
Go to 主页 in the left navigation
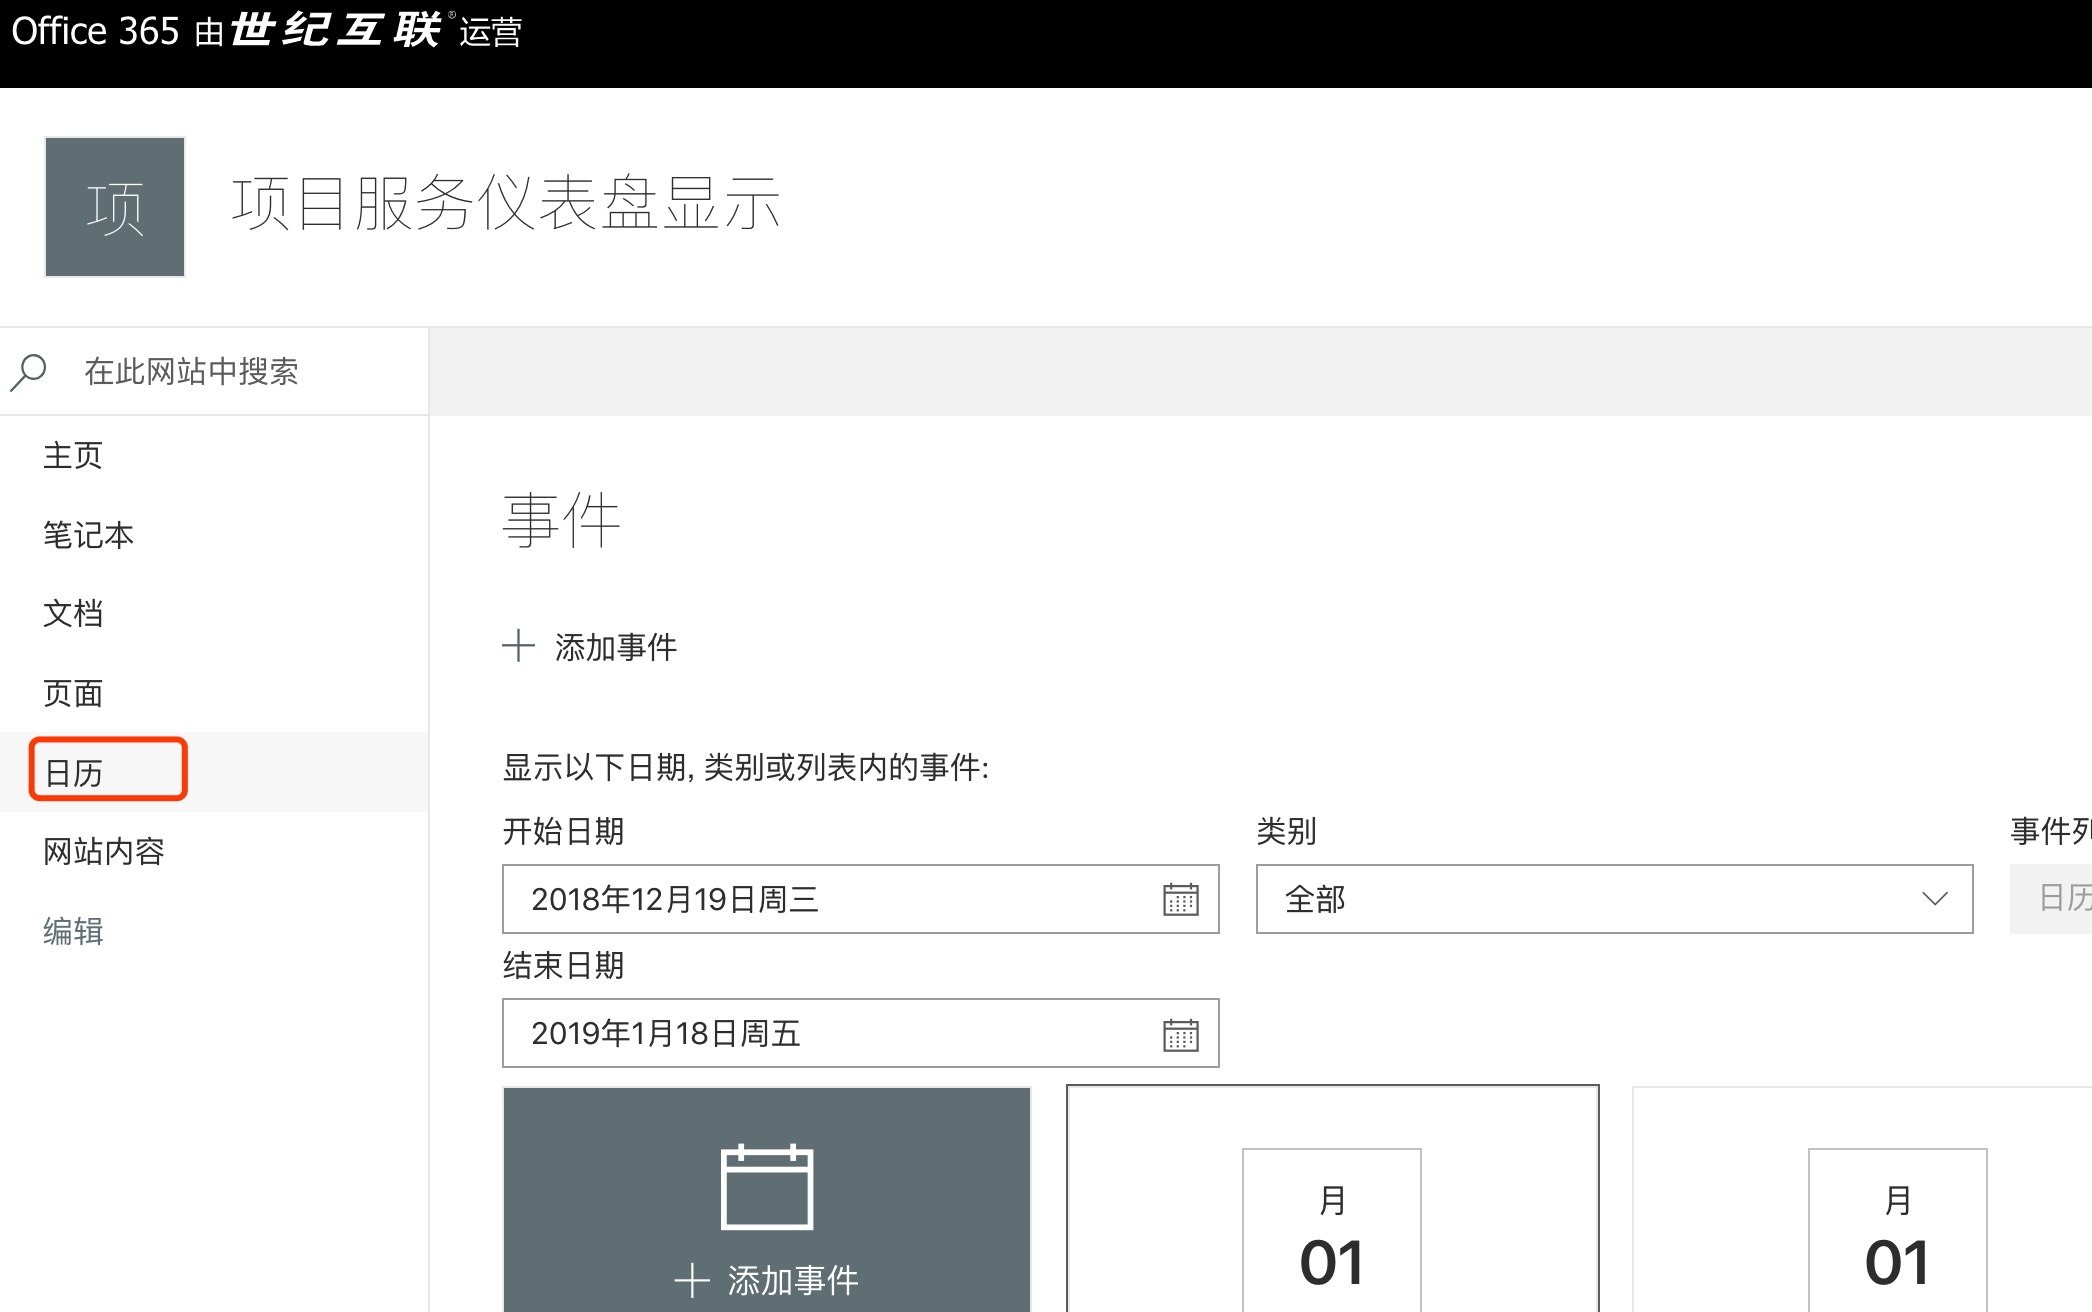(73, 455)
